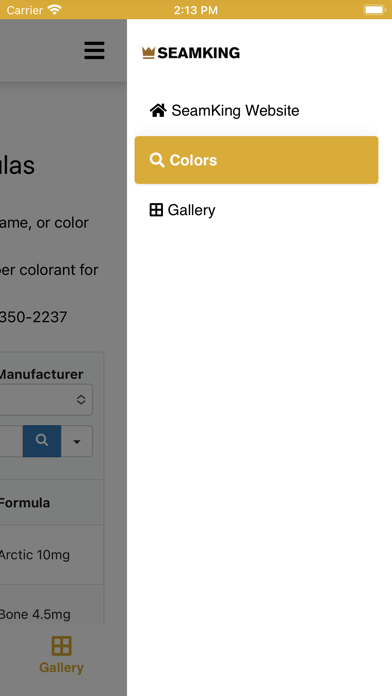This screenshot has width=392, height=696.
Task: Tap the hamburger menu icon
Action: (94, 51)
